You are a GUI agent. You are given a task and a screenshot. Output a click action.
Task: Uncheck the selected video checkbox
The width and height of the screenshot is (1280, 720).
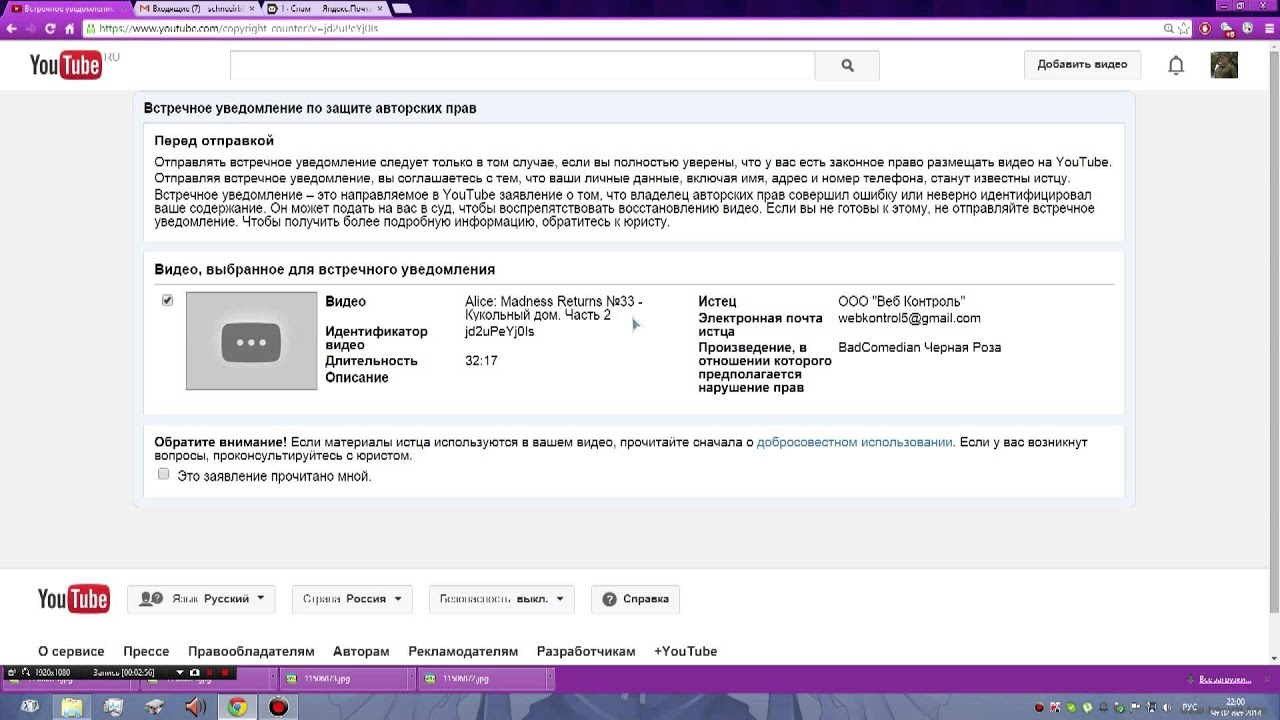click(x=167, y=300)
